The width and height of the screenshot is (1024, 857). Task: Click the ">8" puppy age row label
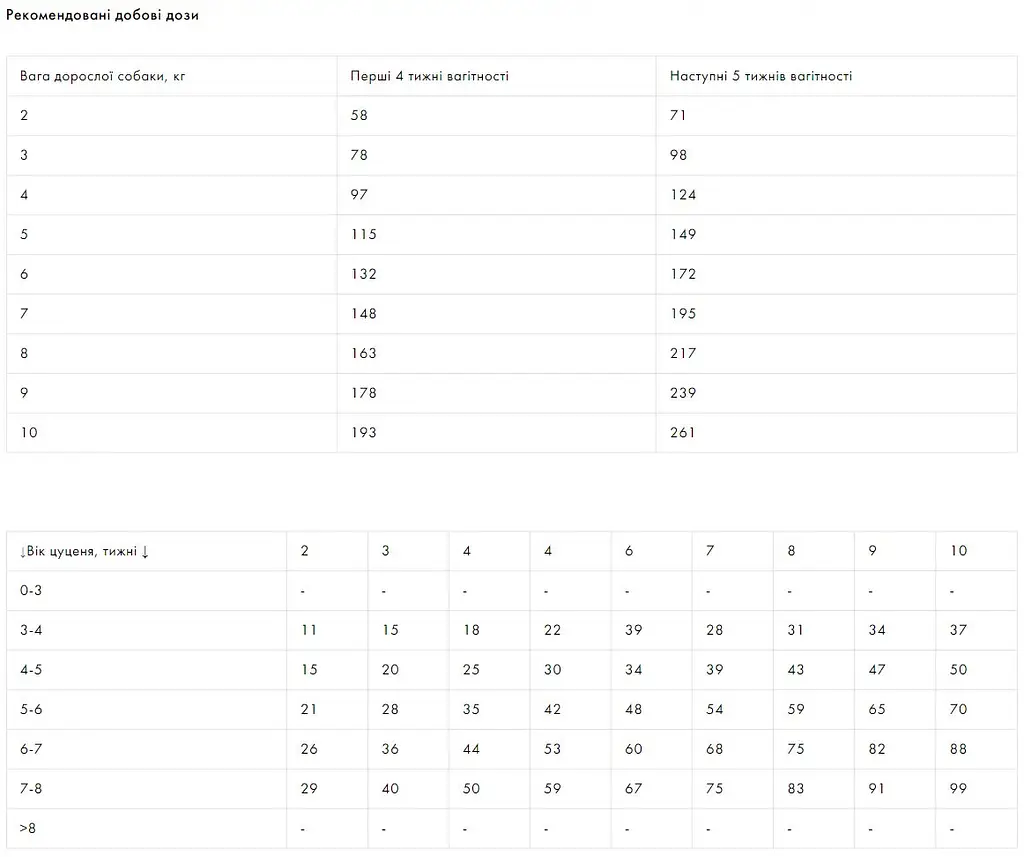pos(28,828)
